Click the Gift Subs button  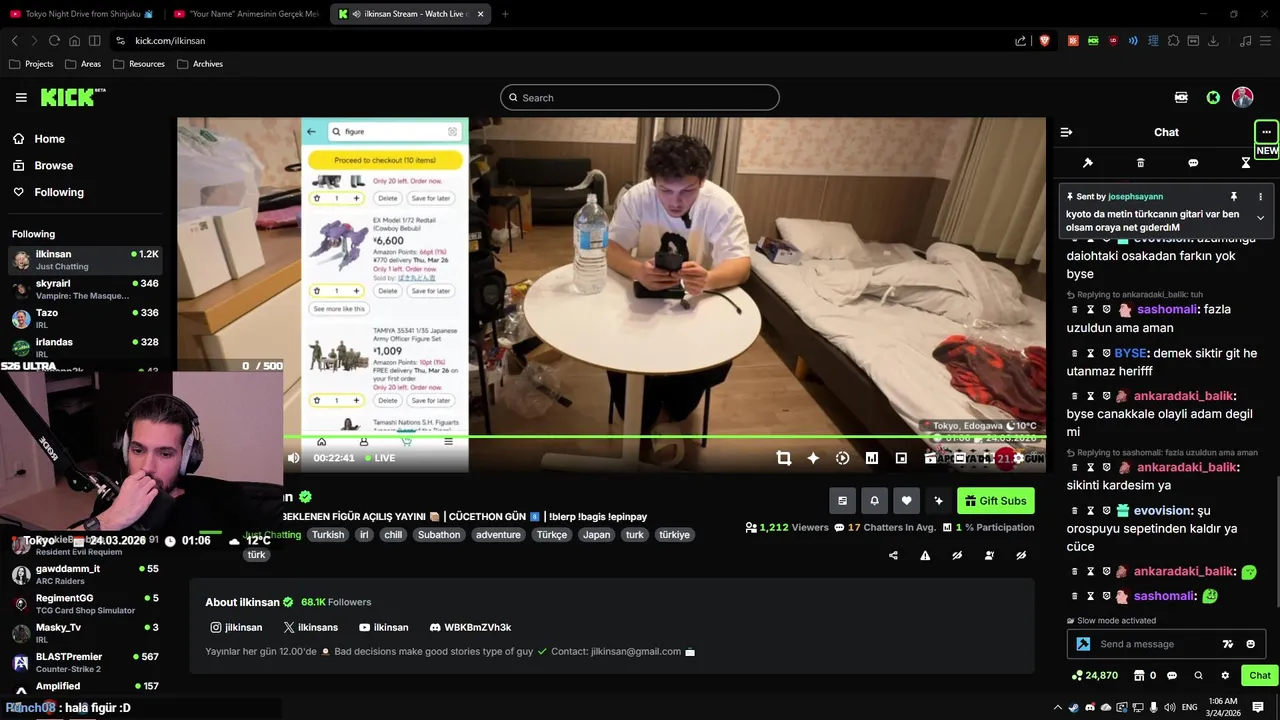(995, 501)
